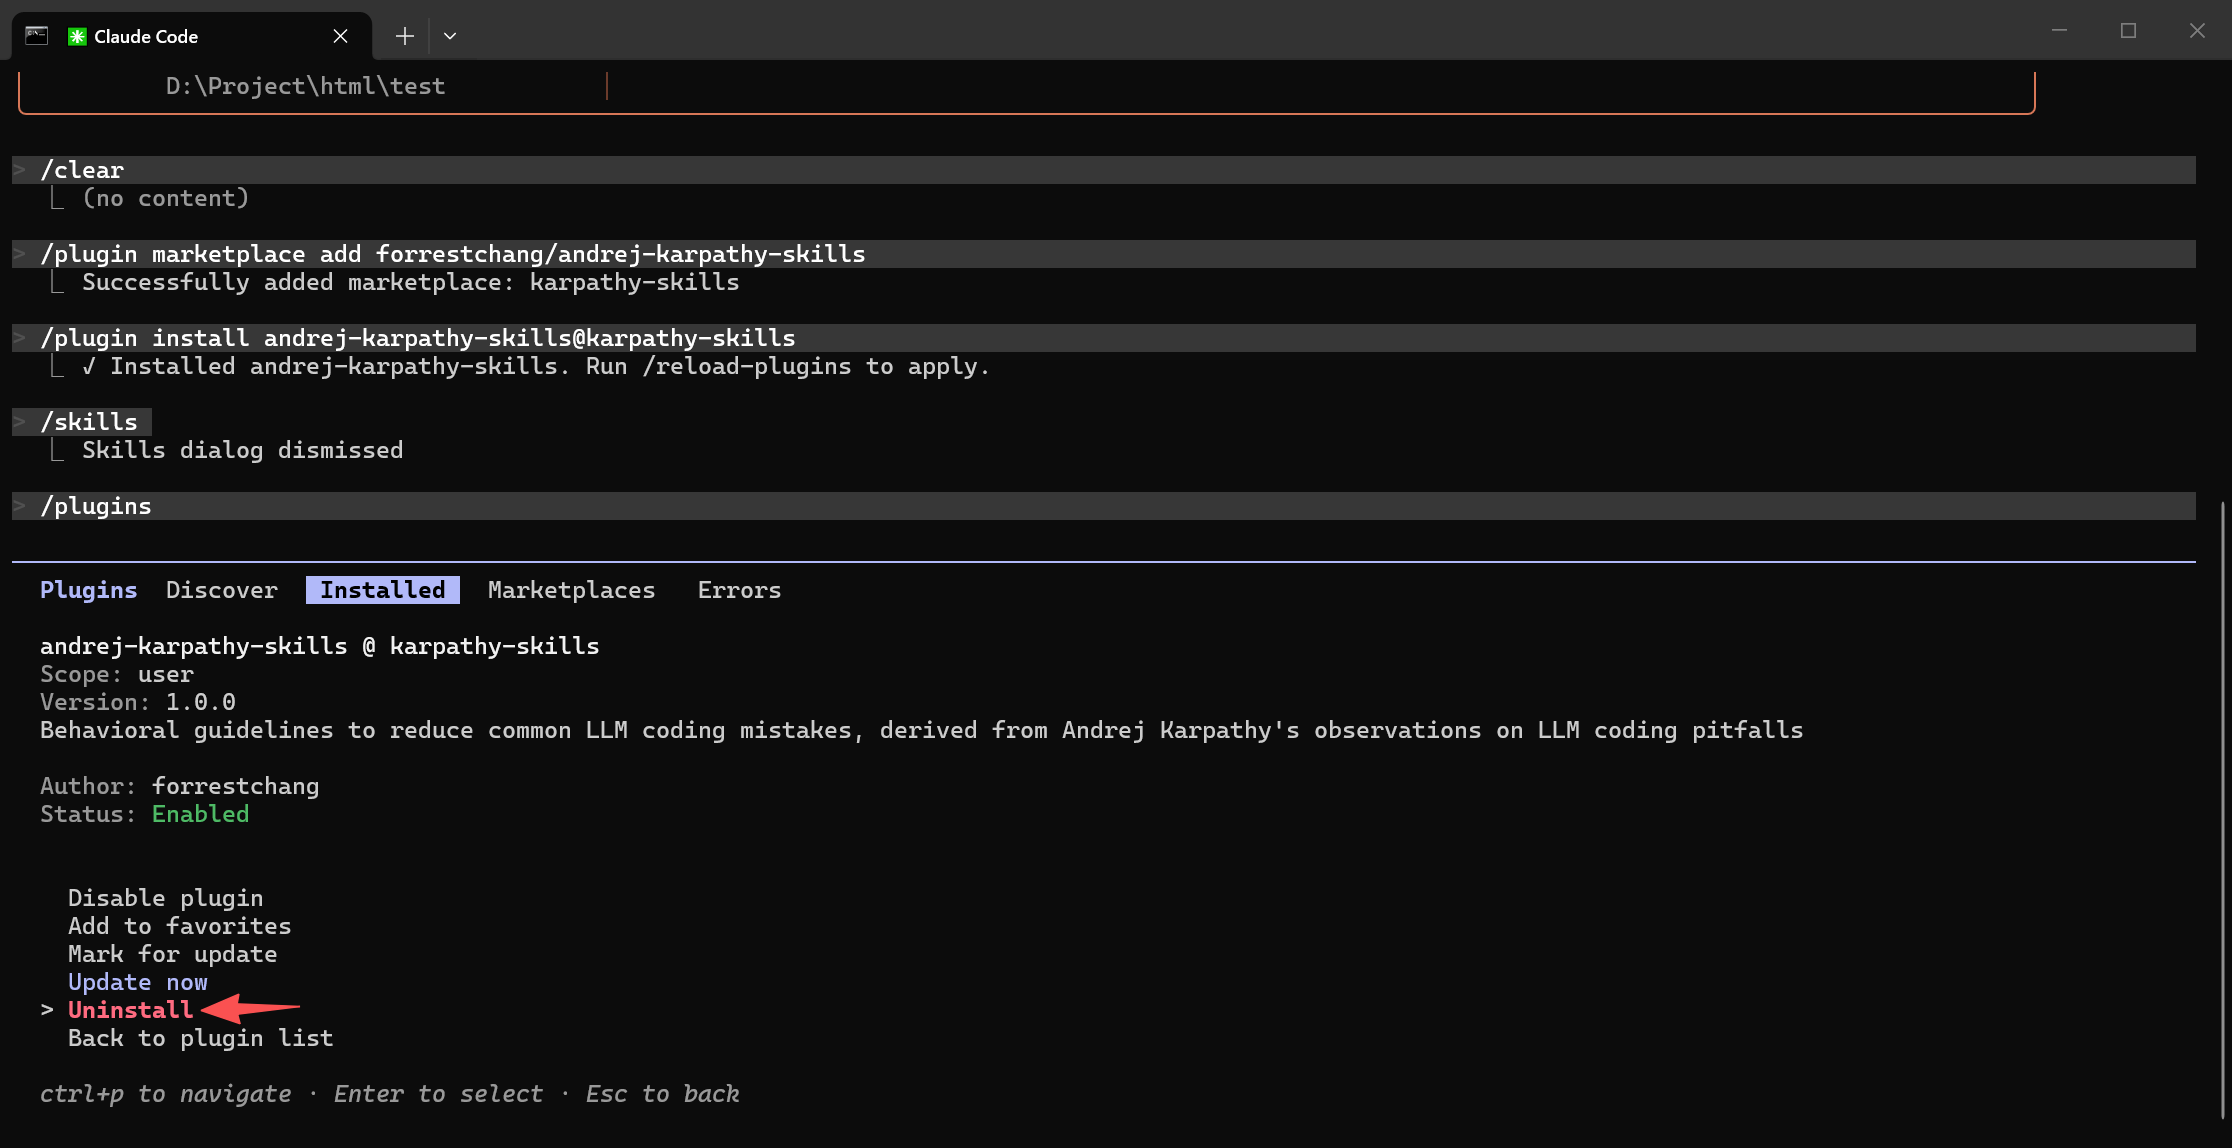Screen dimensions: 2232x1148
Task: Switch to the Discover tab
Action: pyautogui.click(x=222, y=590)
